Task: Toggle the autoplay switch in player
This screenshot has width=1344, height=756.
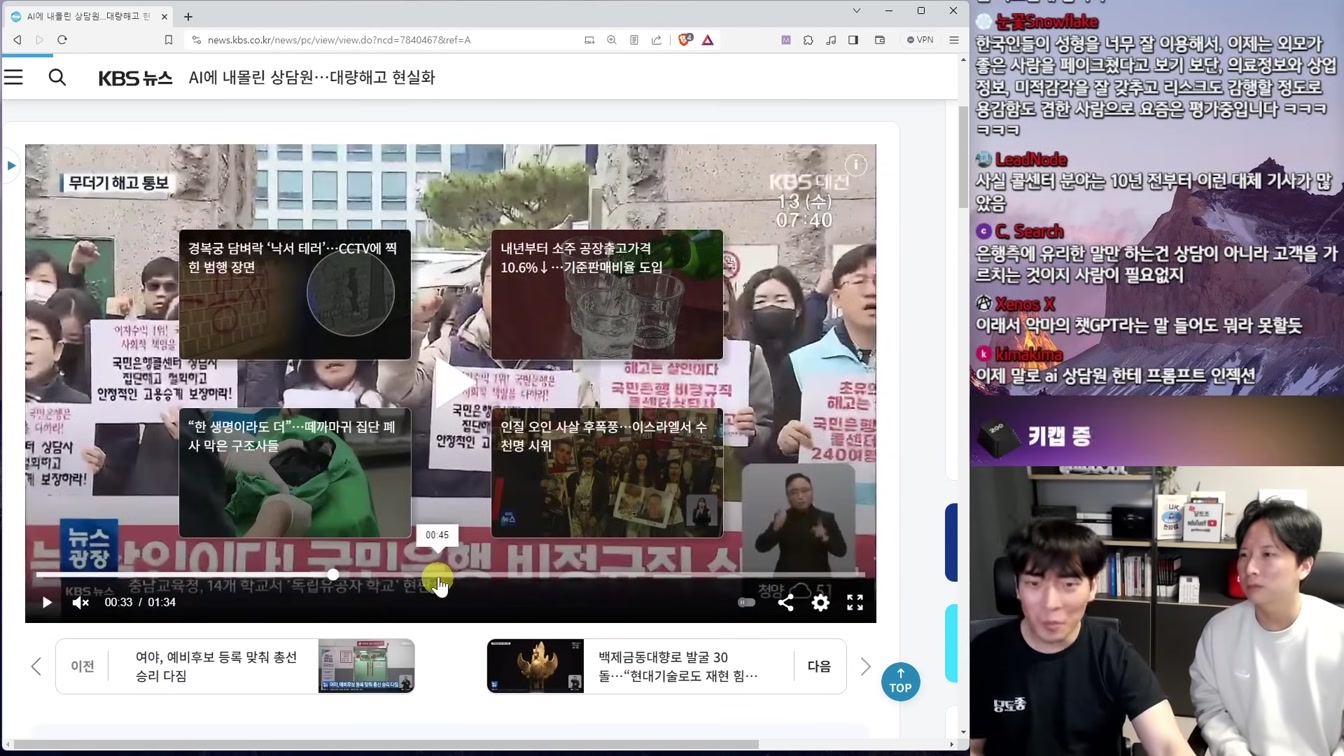Action: pyautogui.click(x=746, y=602)
